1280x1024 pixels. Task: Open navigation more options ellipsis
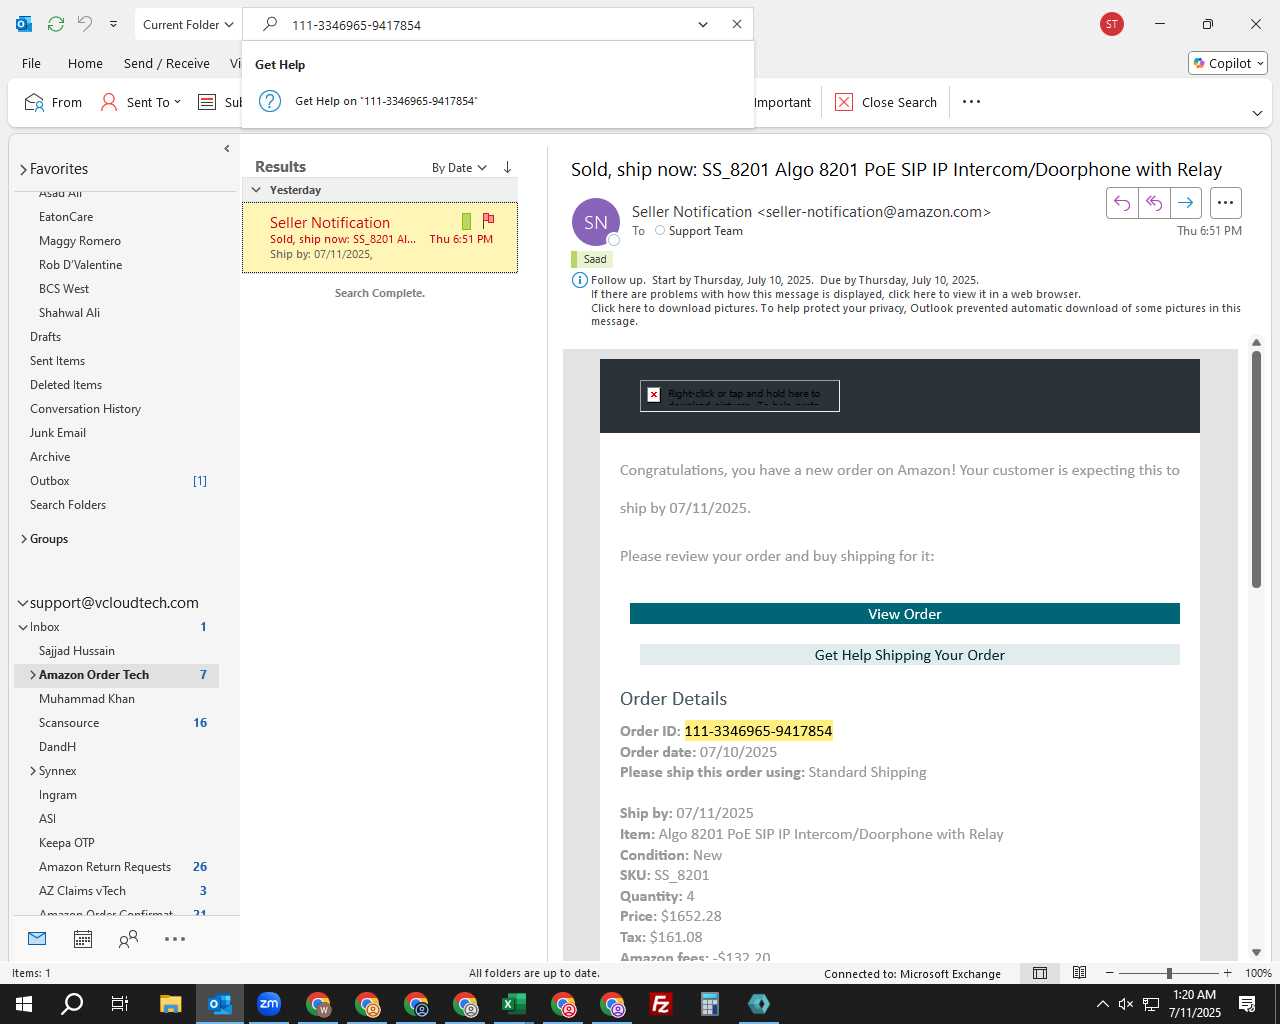click(175, 939)
